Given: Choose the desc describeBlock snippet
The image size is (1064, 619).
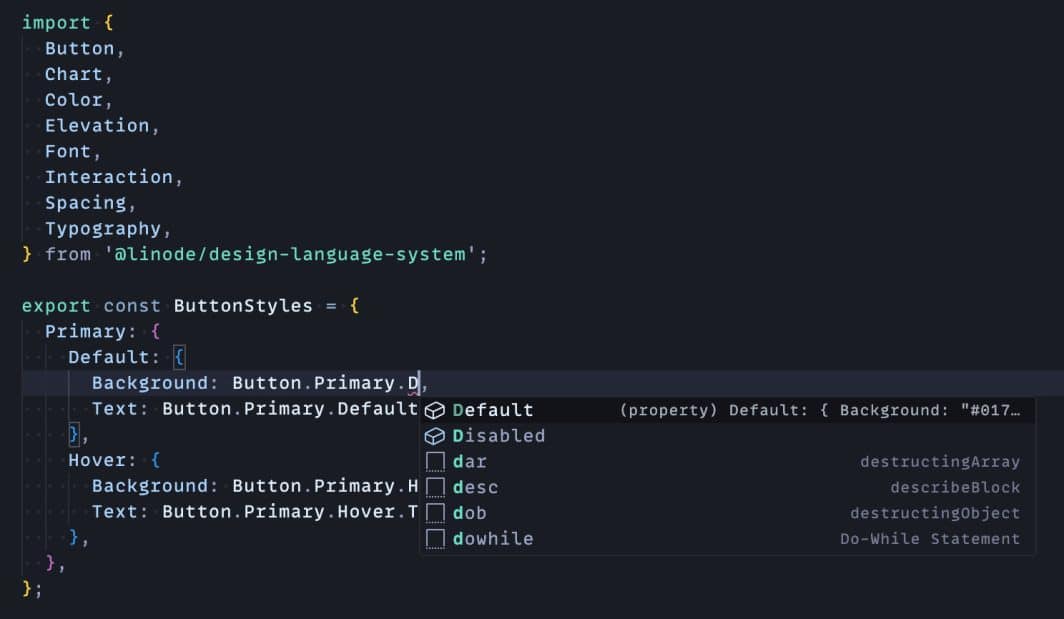Looking at the screenshot, I should 475,488.
